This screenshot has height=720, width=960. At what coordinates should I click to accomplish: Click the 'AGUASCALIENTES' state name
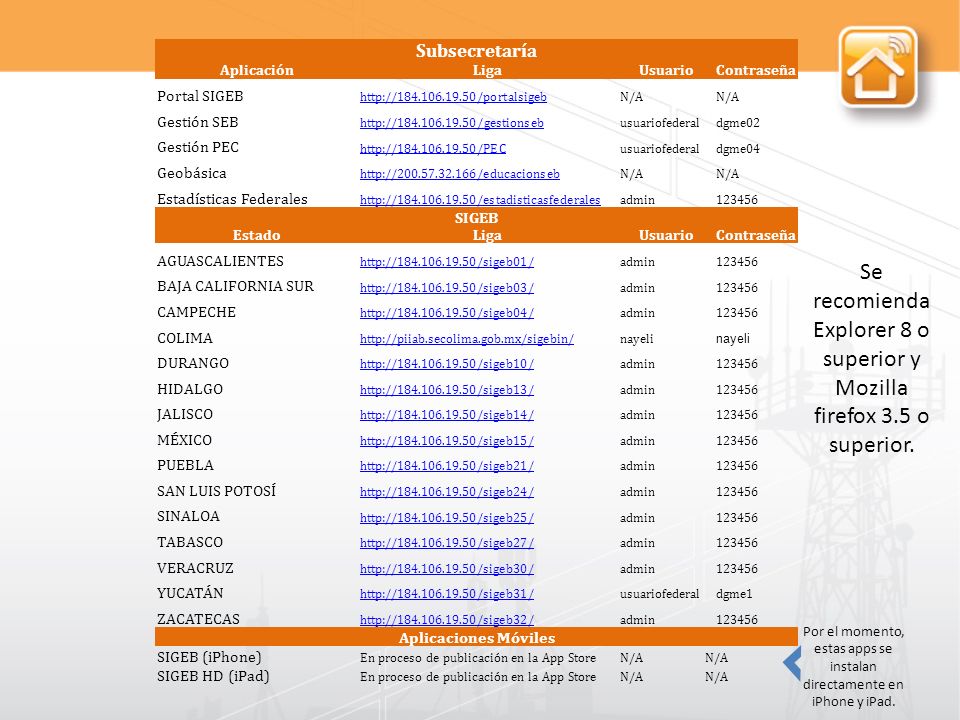220,261
